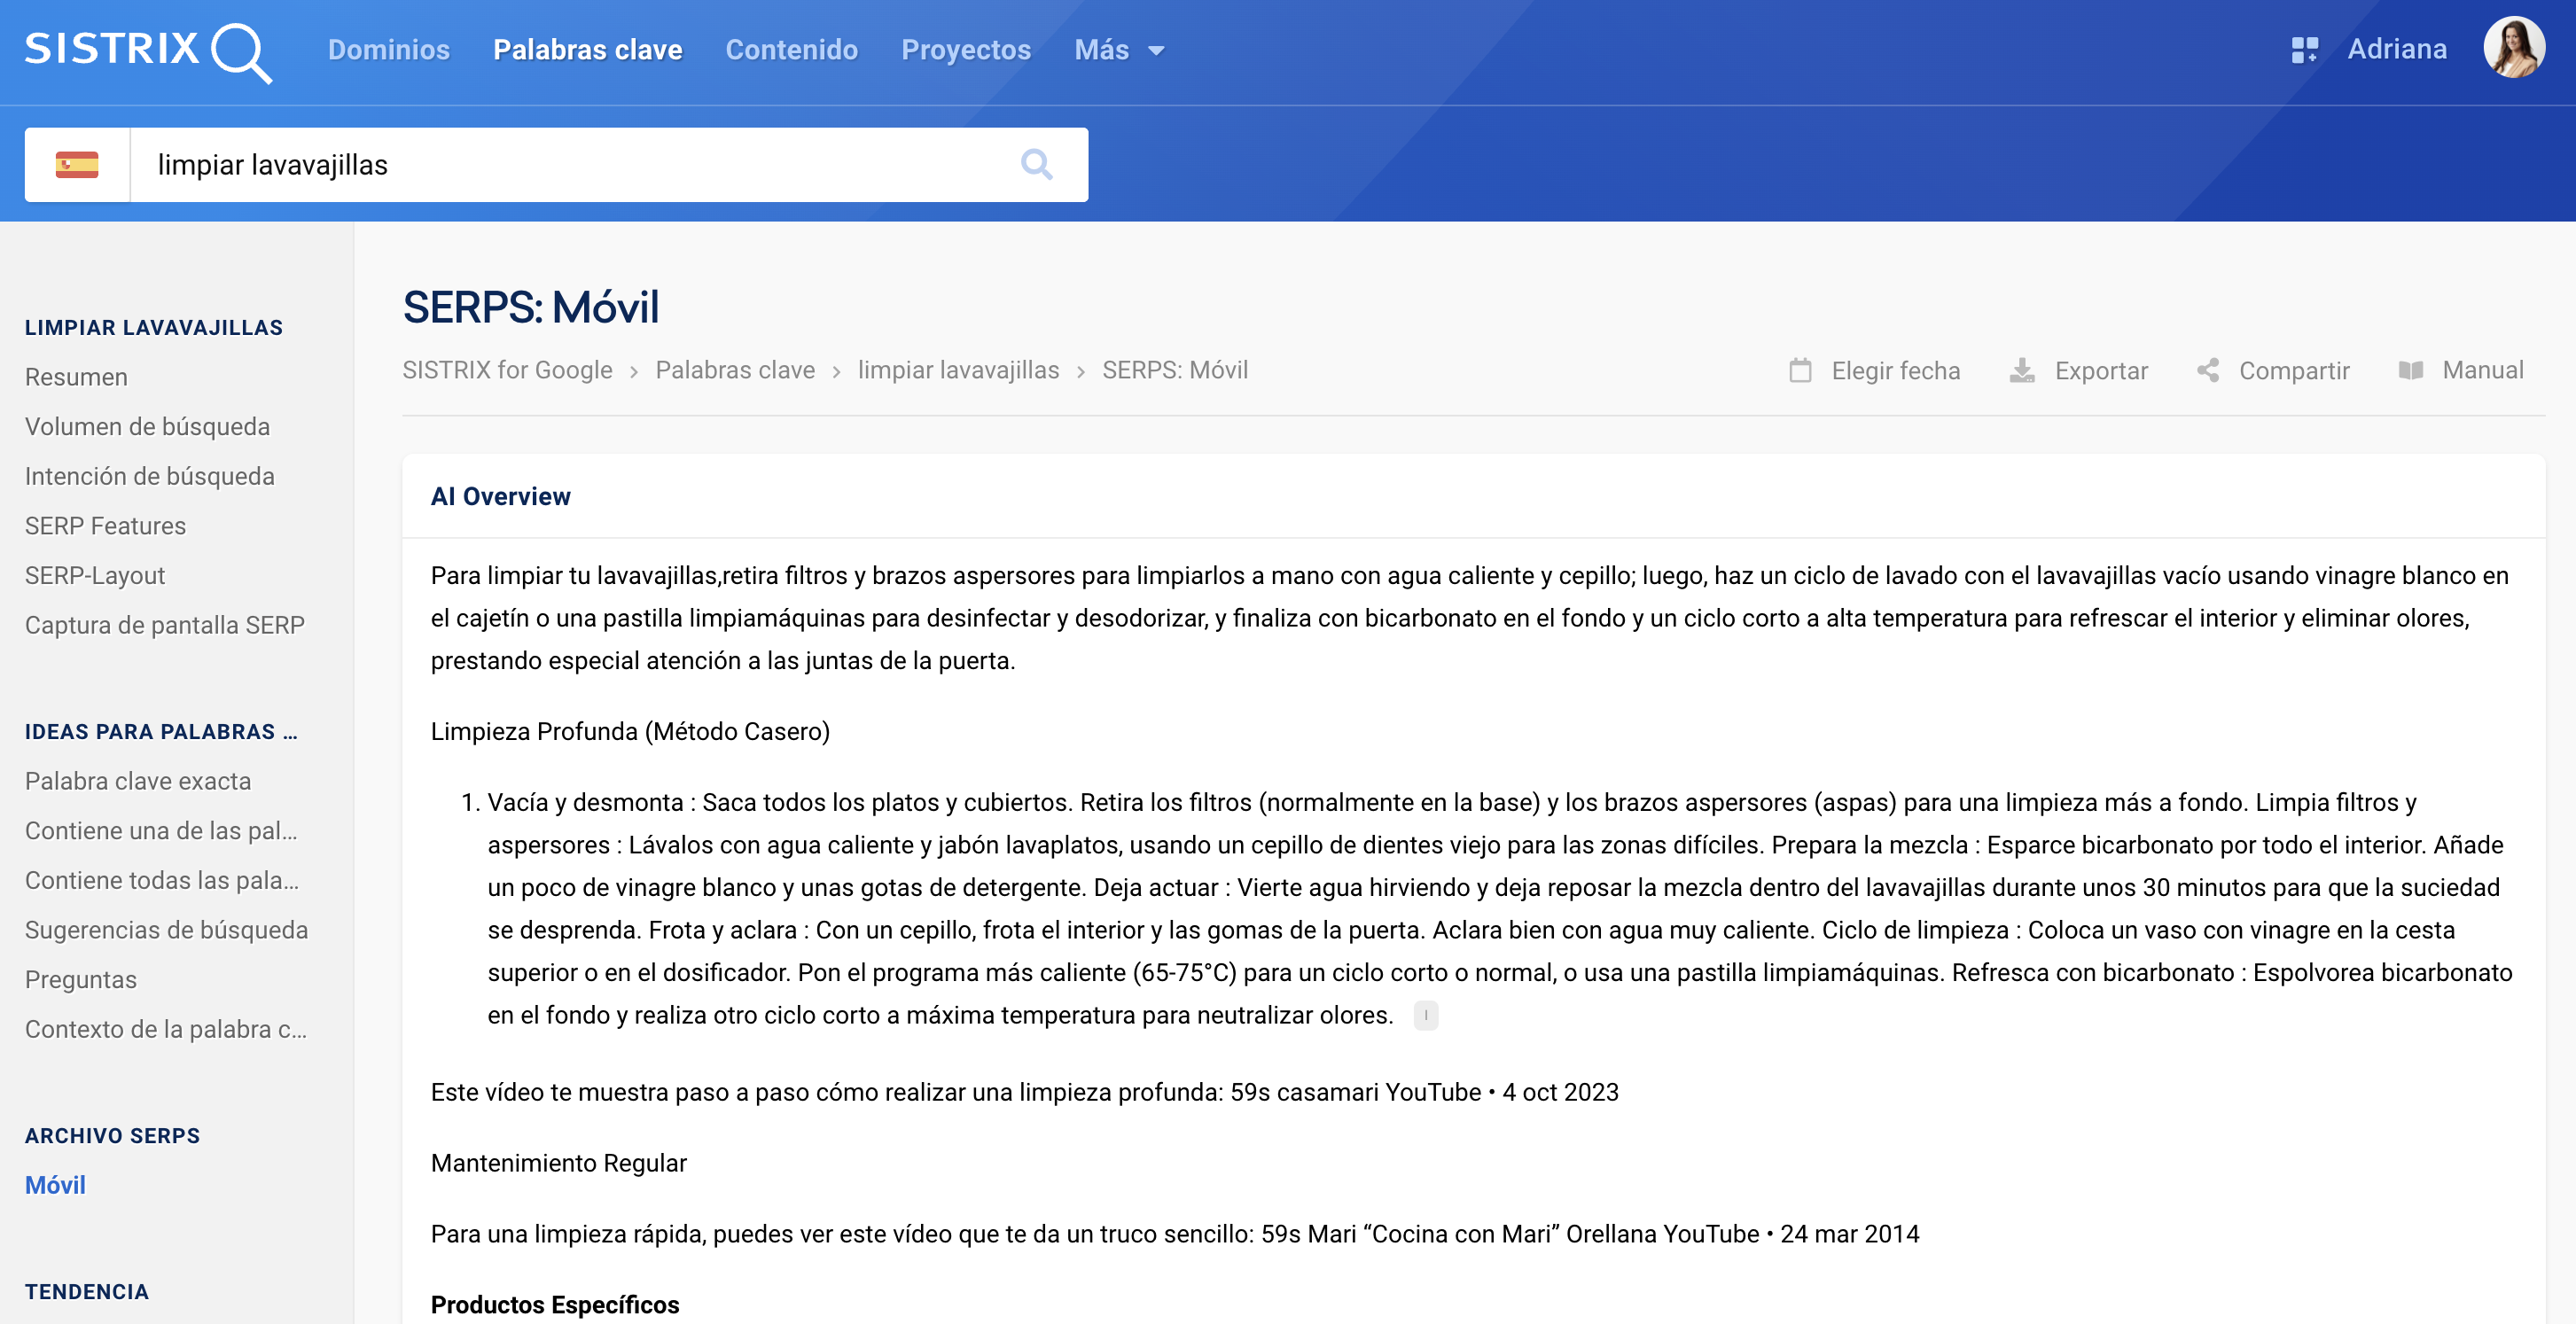This screenshot has height=1324, width=2576.
Task: Click the Compartir share icon
Action: [x=2208, y=371]
